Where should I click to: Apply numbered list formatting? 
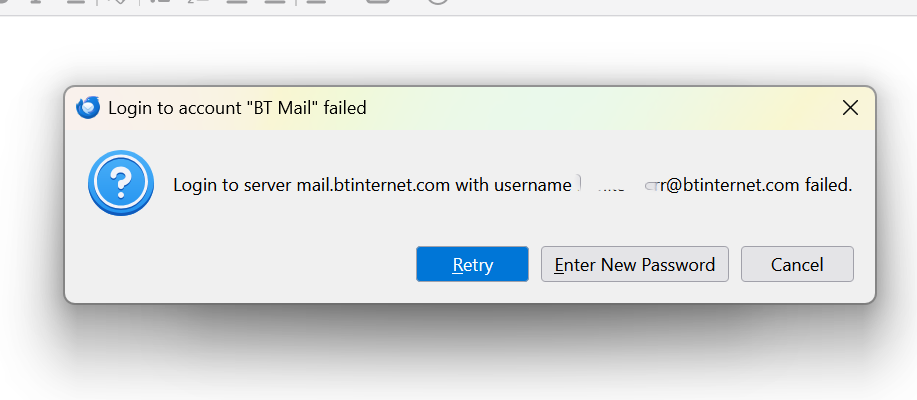(x=198, y=2)
